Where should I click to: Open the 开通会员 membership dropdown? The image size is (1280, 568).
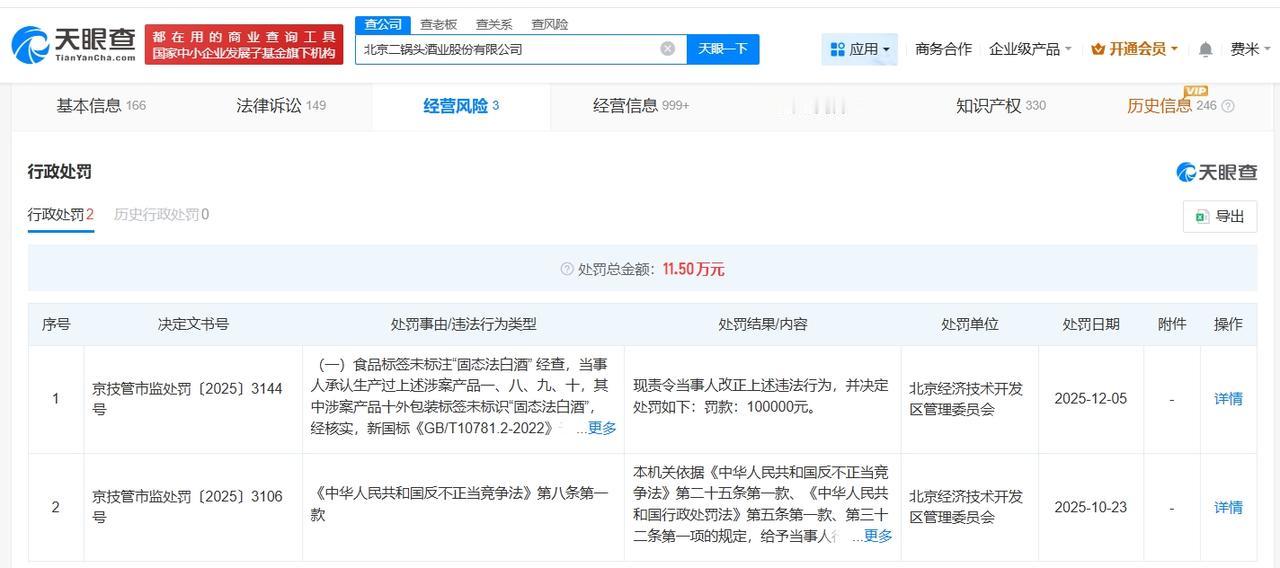point(1134,49)
